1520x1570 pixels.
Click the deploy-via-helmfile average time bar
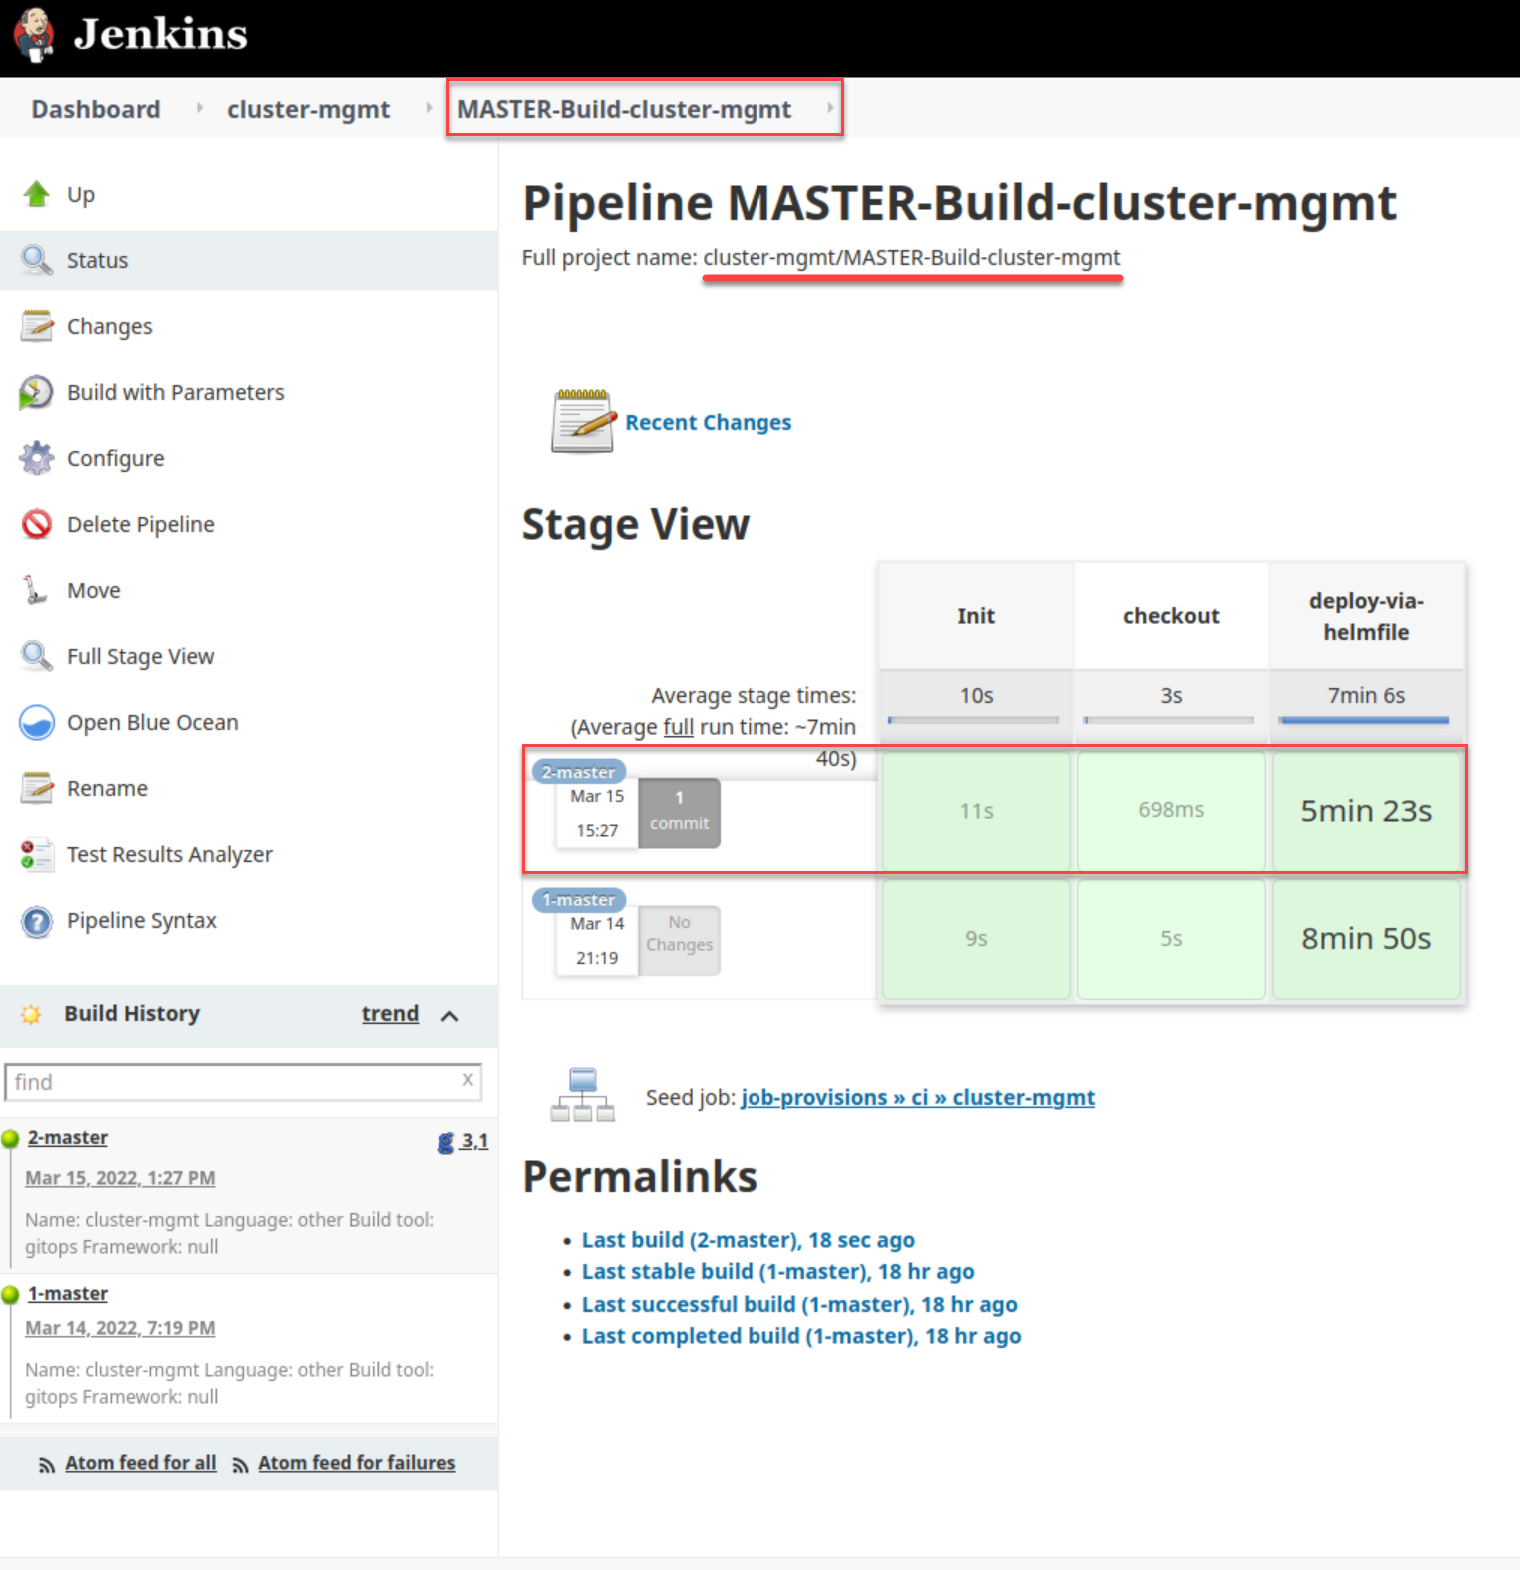click(x=1364, y=720)
